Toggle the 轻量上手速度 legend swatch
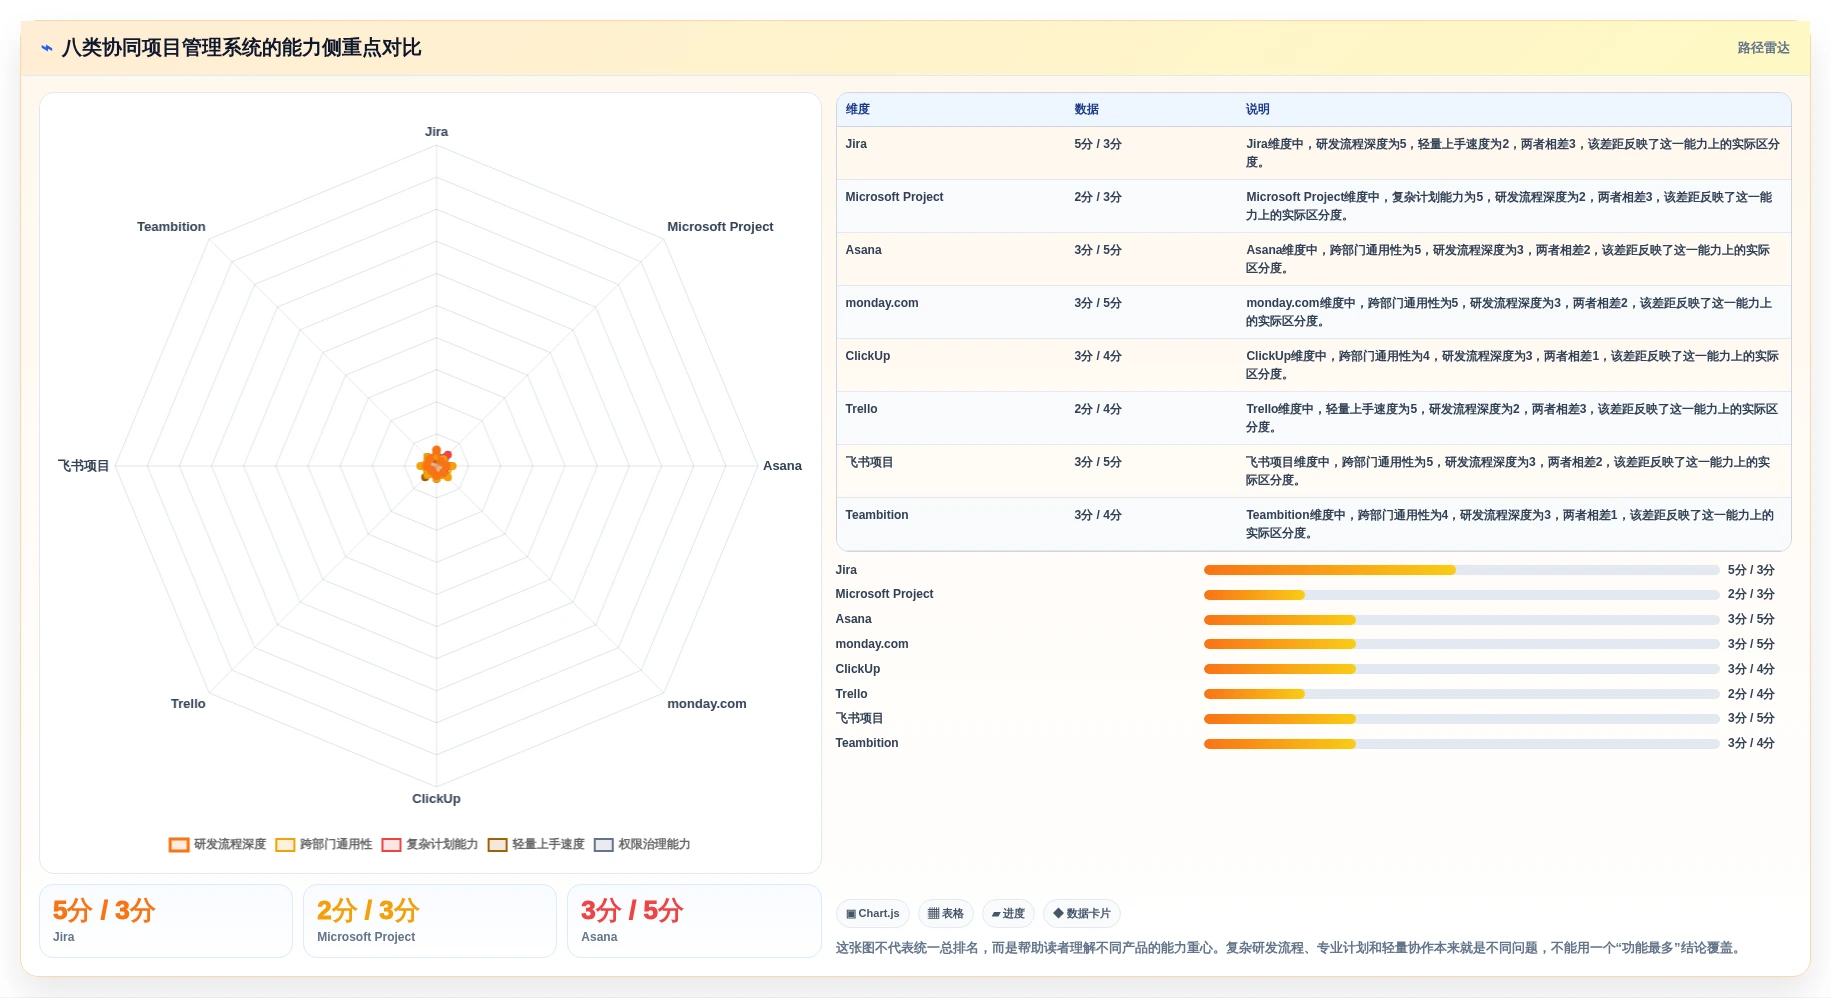1831x998 pixels. 497,845
